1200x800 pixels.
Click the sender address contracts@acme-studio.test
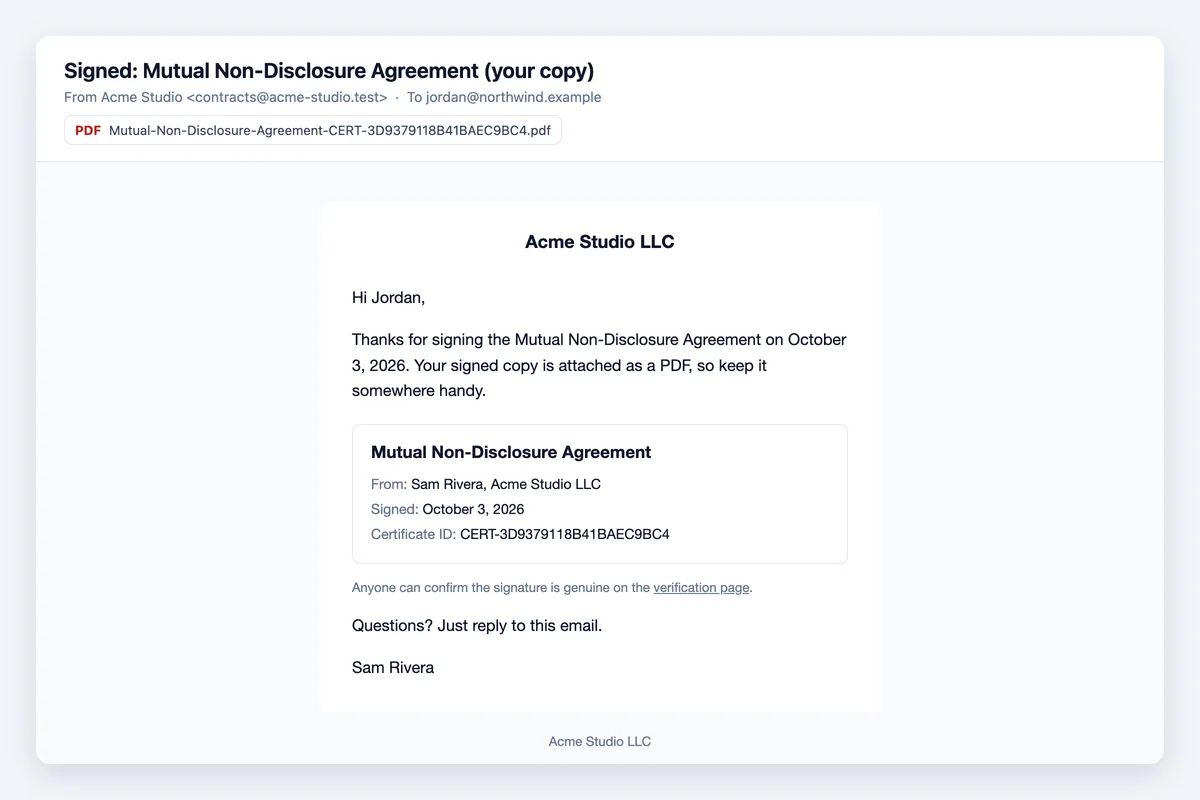[287, 97]
